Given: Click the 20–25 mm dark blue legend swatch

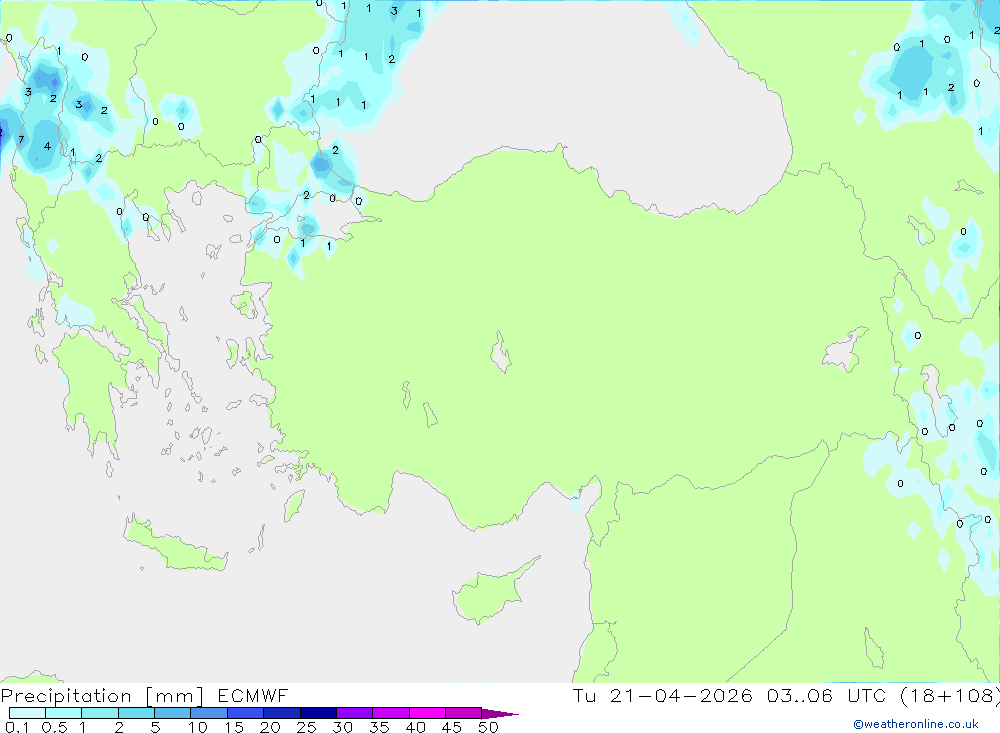Looking at the screenshot, I should [x=282, y=713].
